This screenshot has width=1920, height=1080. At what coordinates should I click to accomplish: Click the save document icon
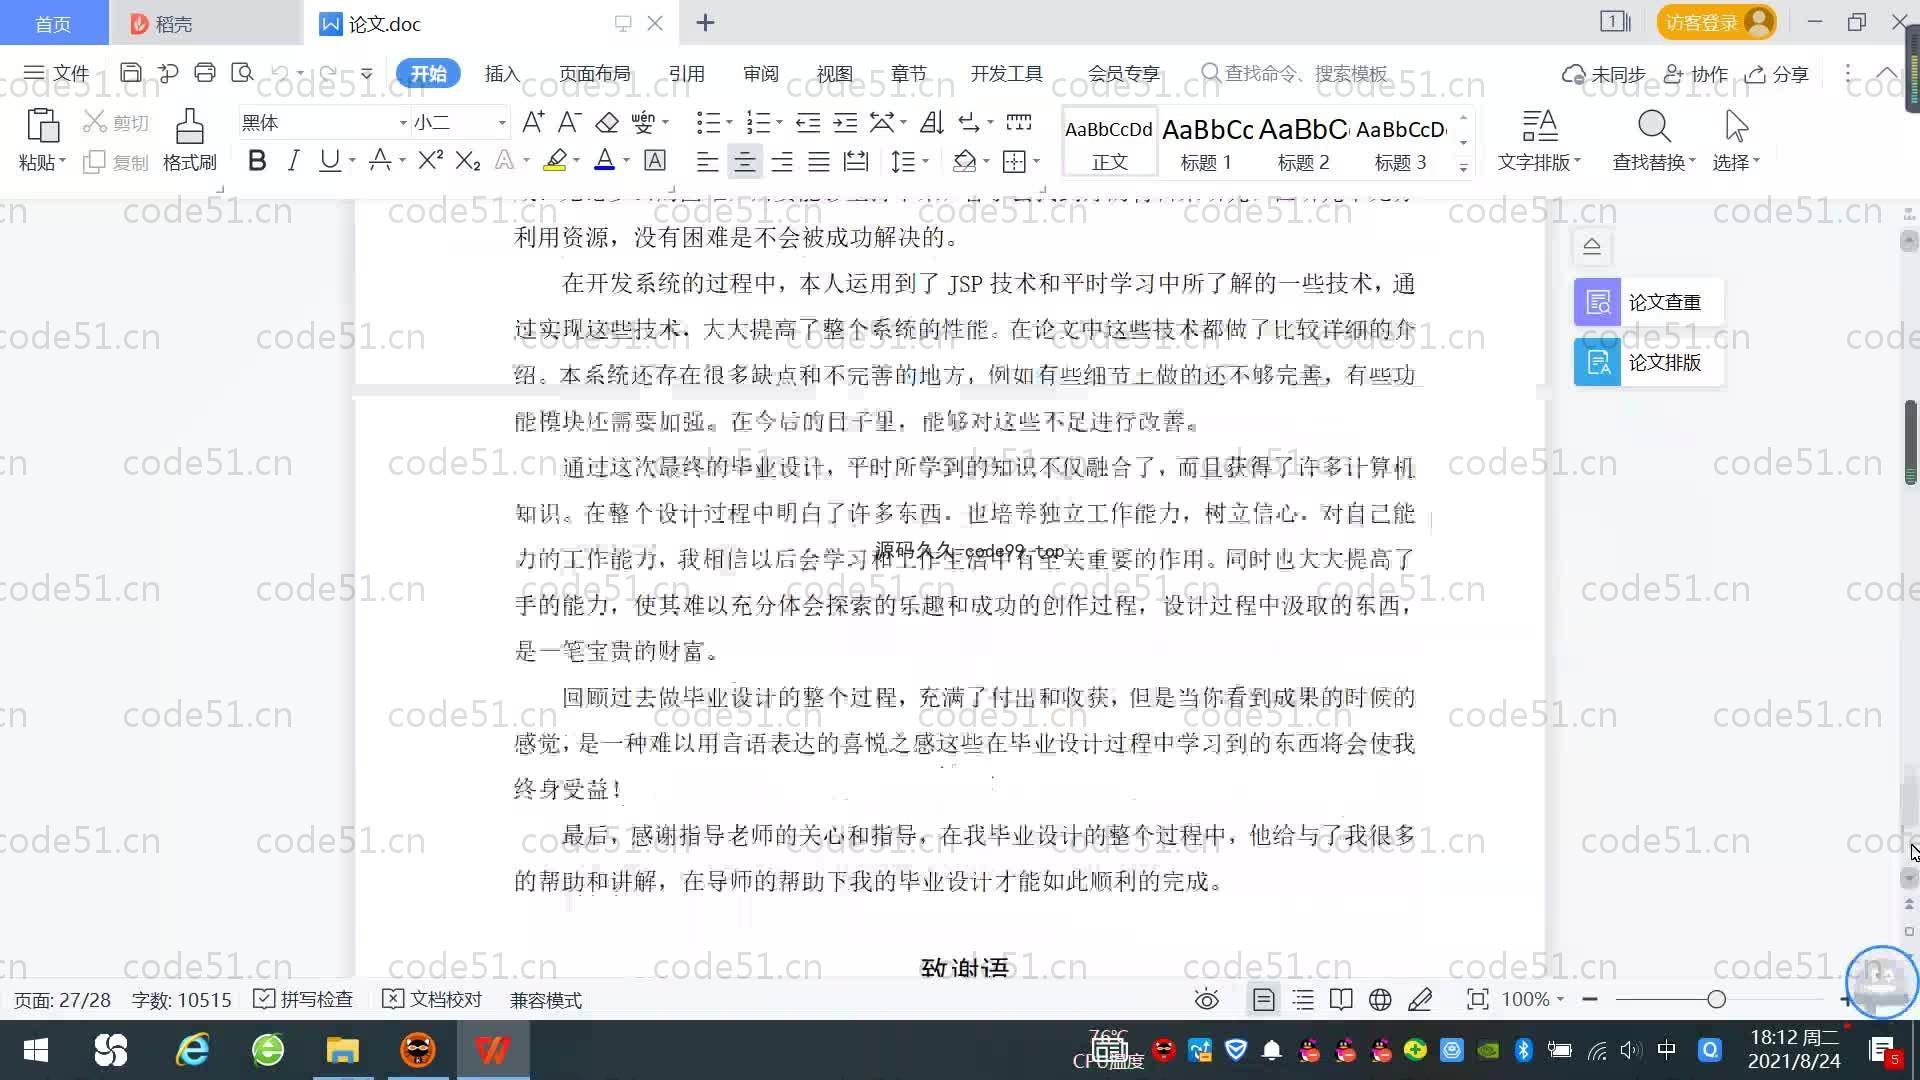(130, 73)
